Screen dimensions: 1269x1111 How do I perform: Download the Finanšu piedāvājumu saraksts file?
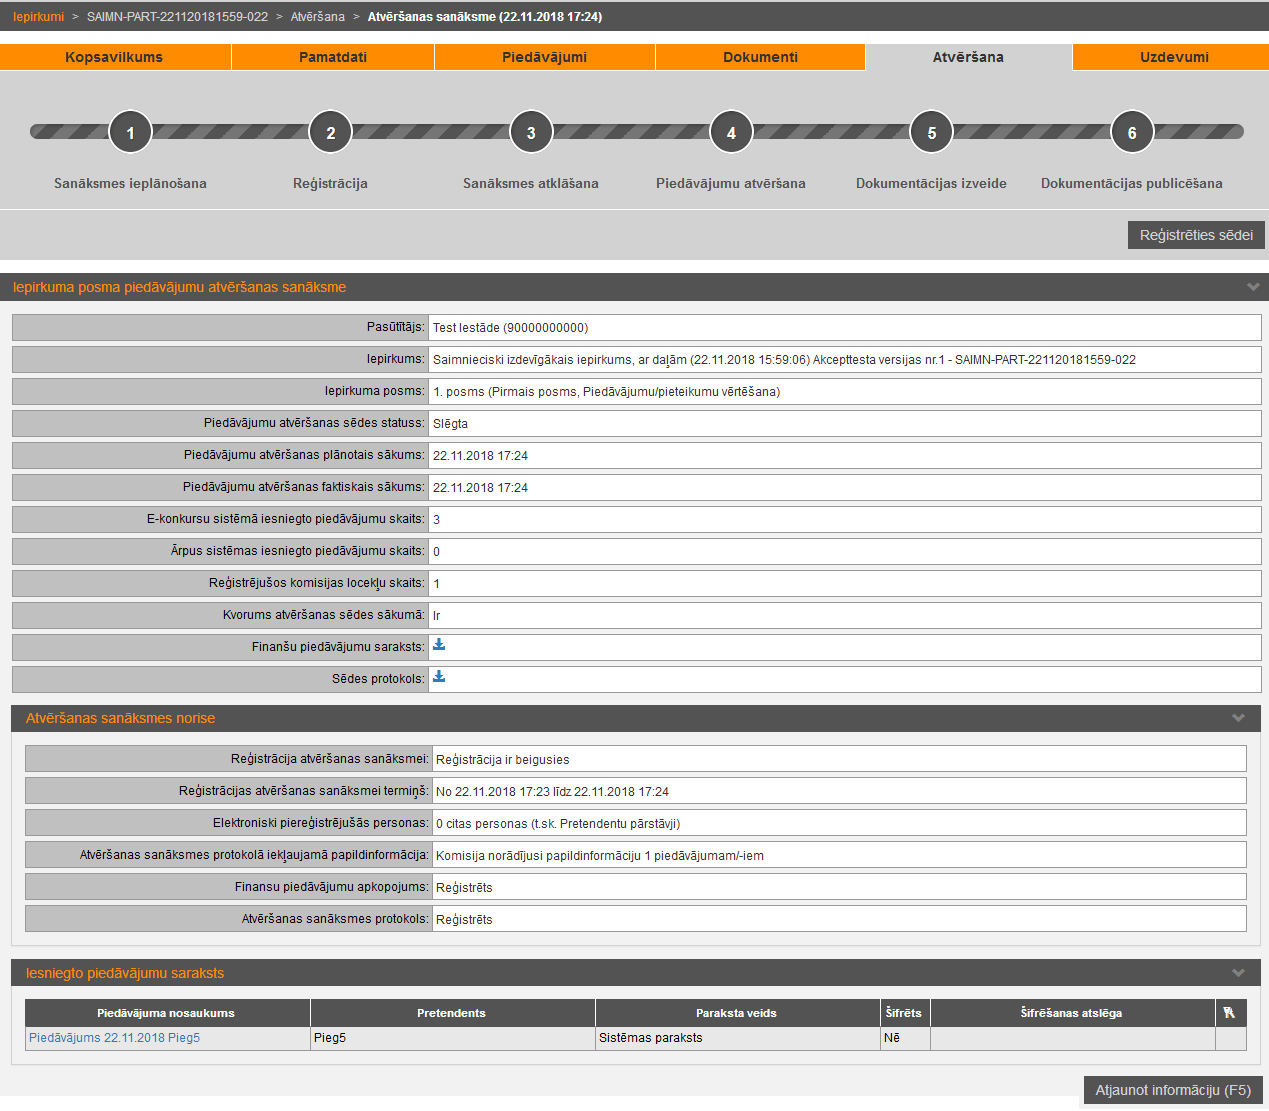pyautogui.click(x=439, y=645)
